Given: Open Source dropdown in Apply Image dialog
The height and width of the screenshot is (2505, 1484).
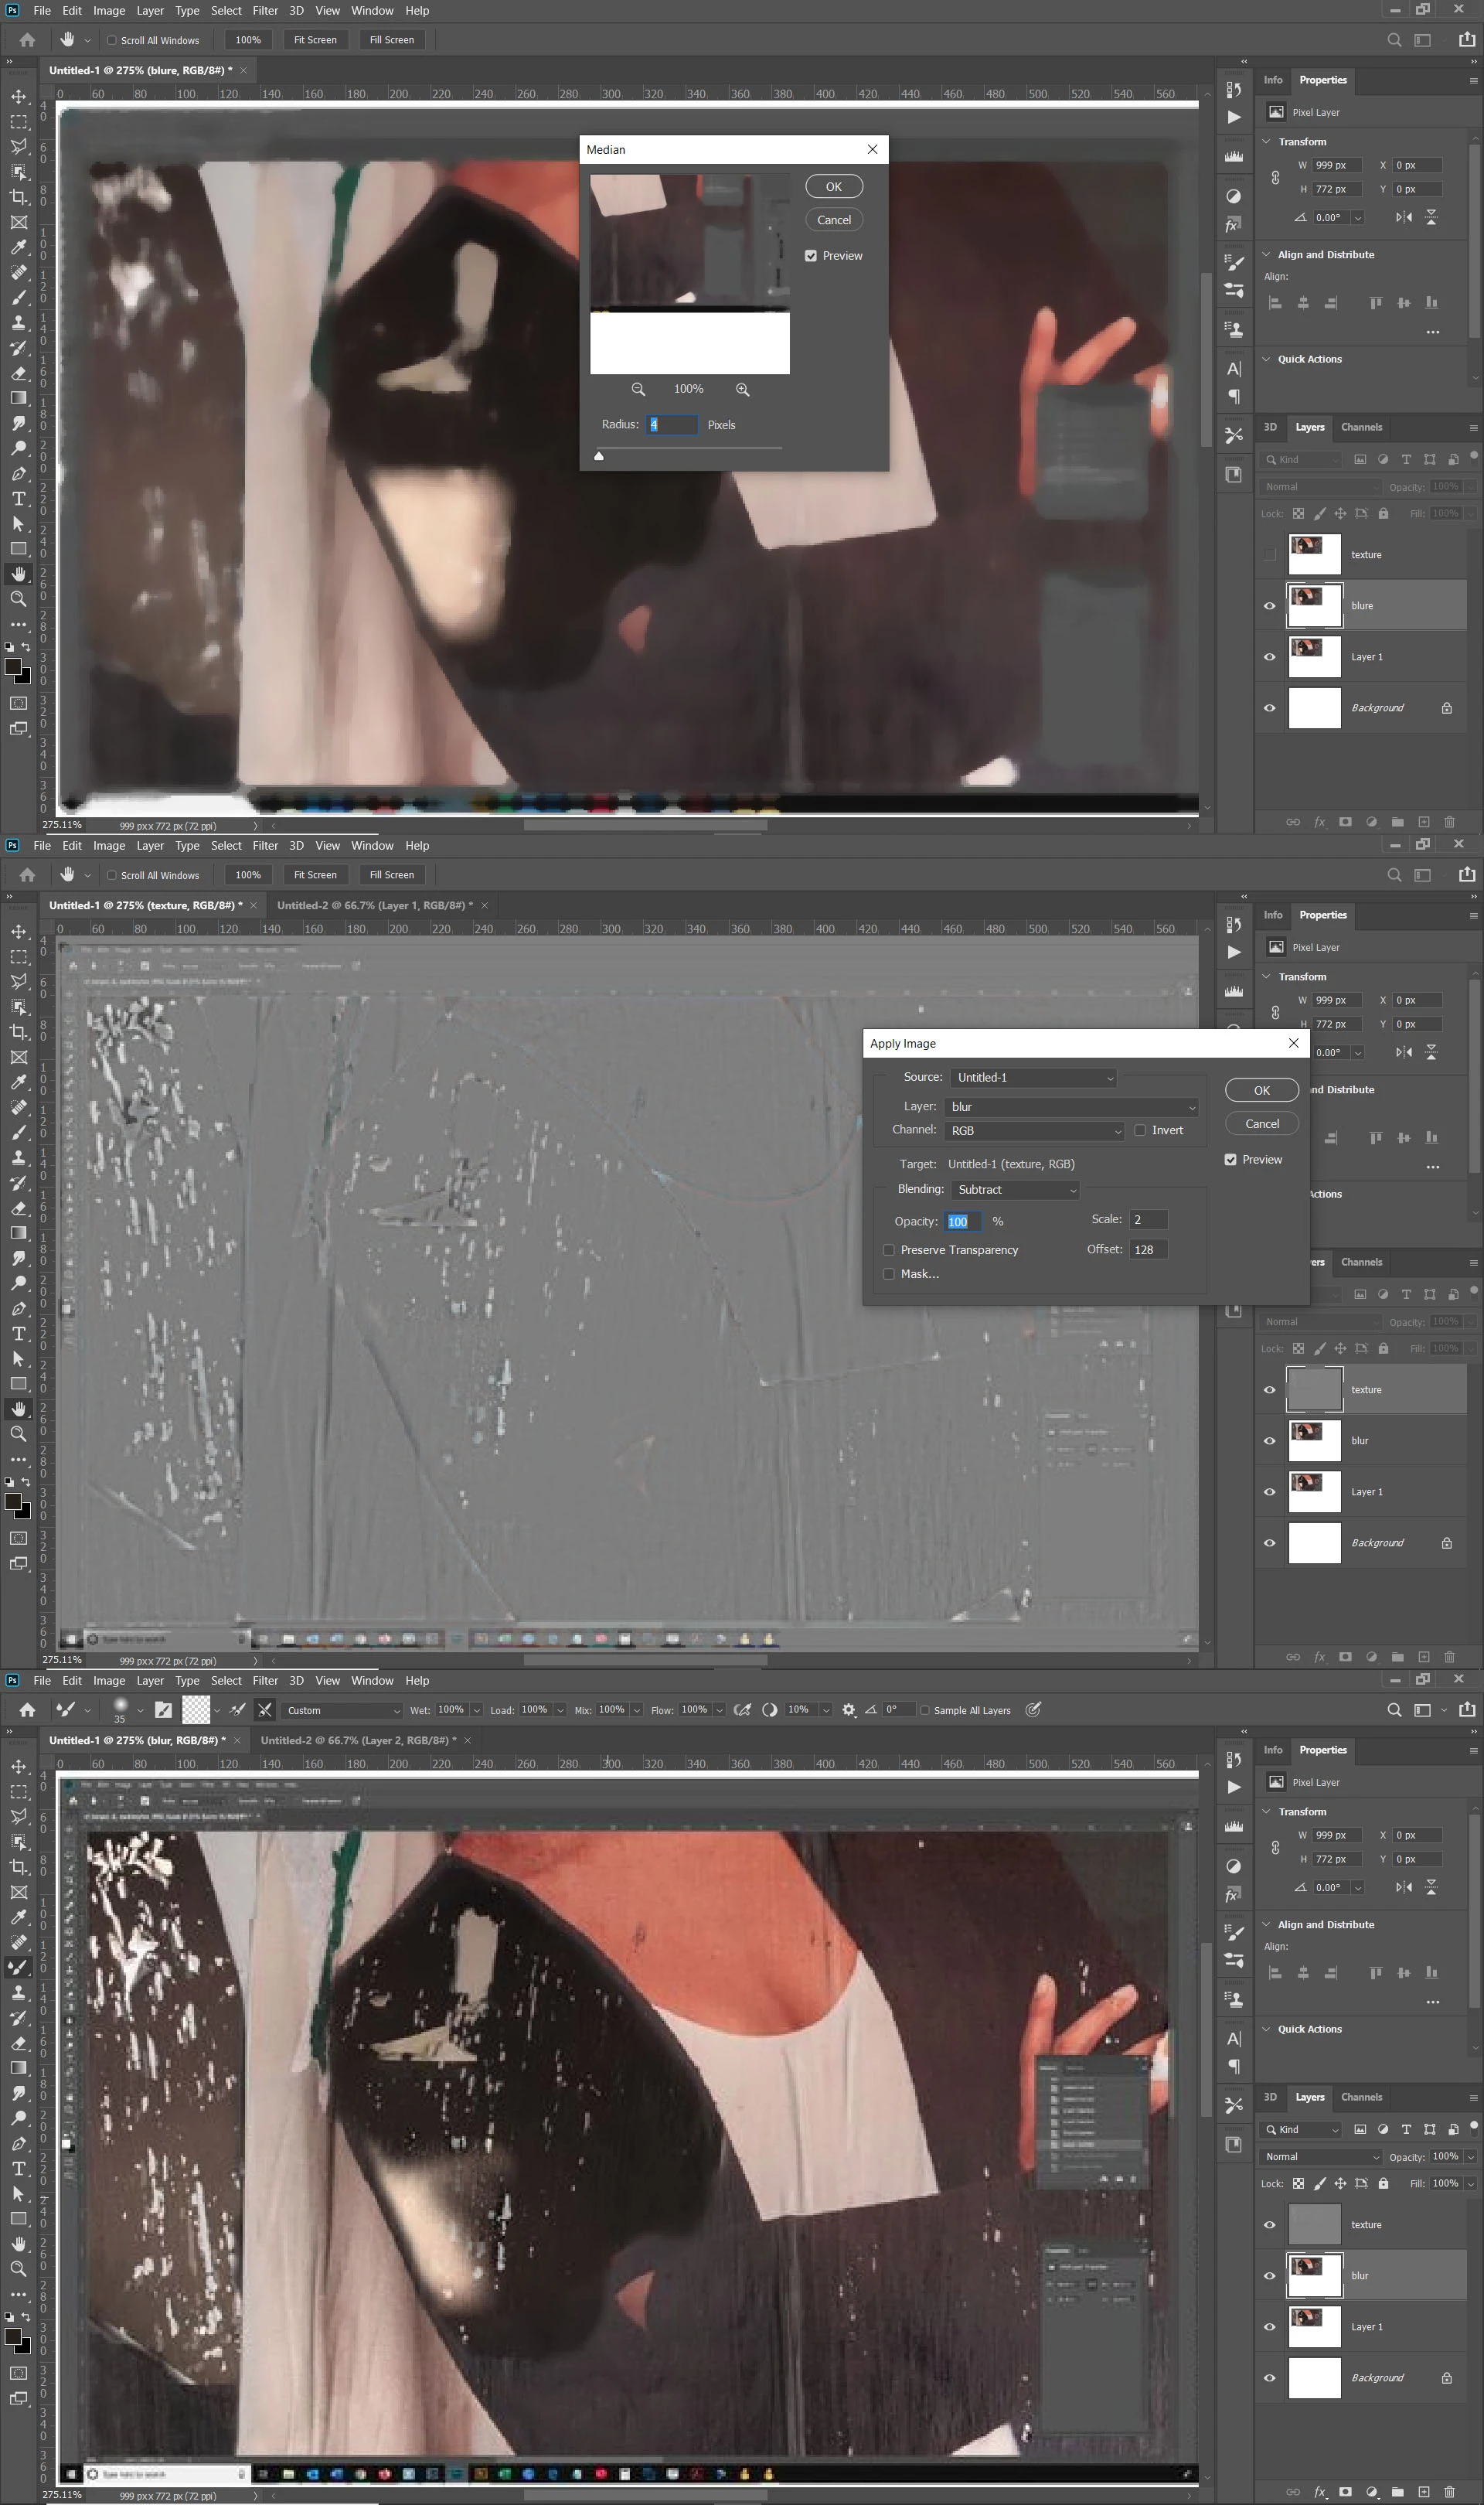Looking at the screenshot, I should click(1033, 1077).
